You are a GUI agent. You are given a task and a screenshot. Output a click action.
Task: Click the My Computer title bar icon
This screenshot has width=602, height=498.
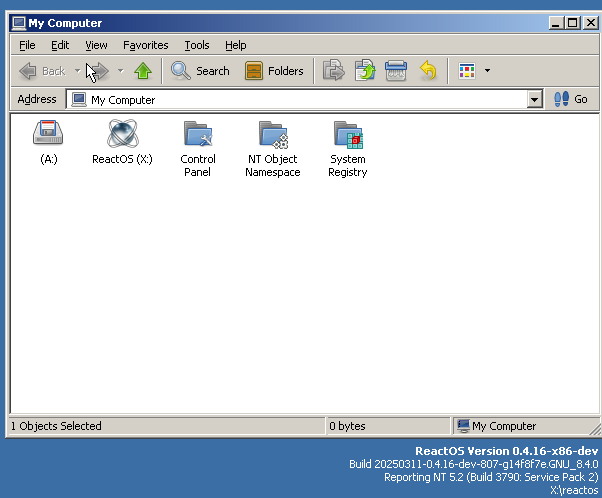click(19, 23)
